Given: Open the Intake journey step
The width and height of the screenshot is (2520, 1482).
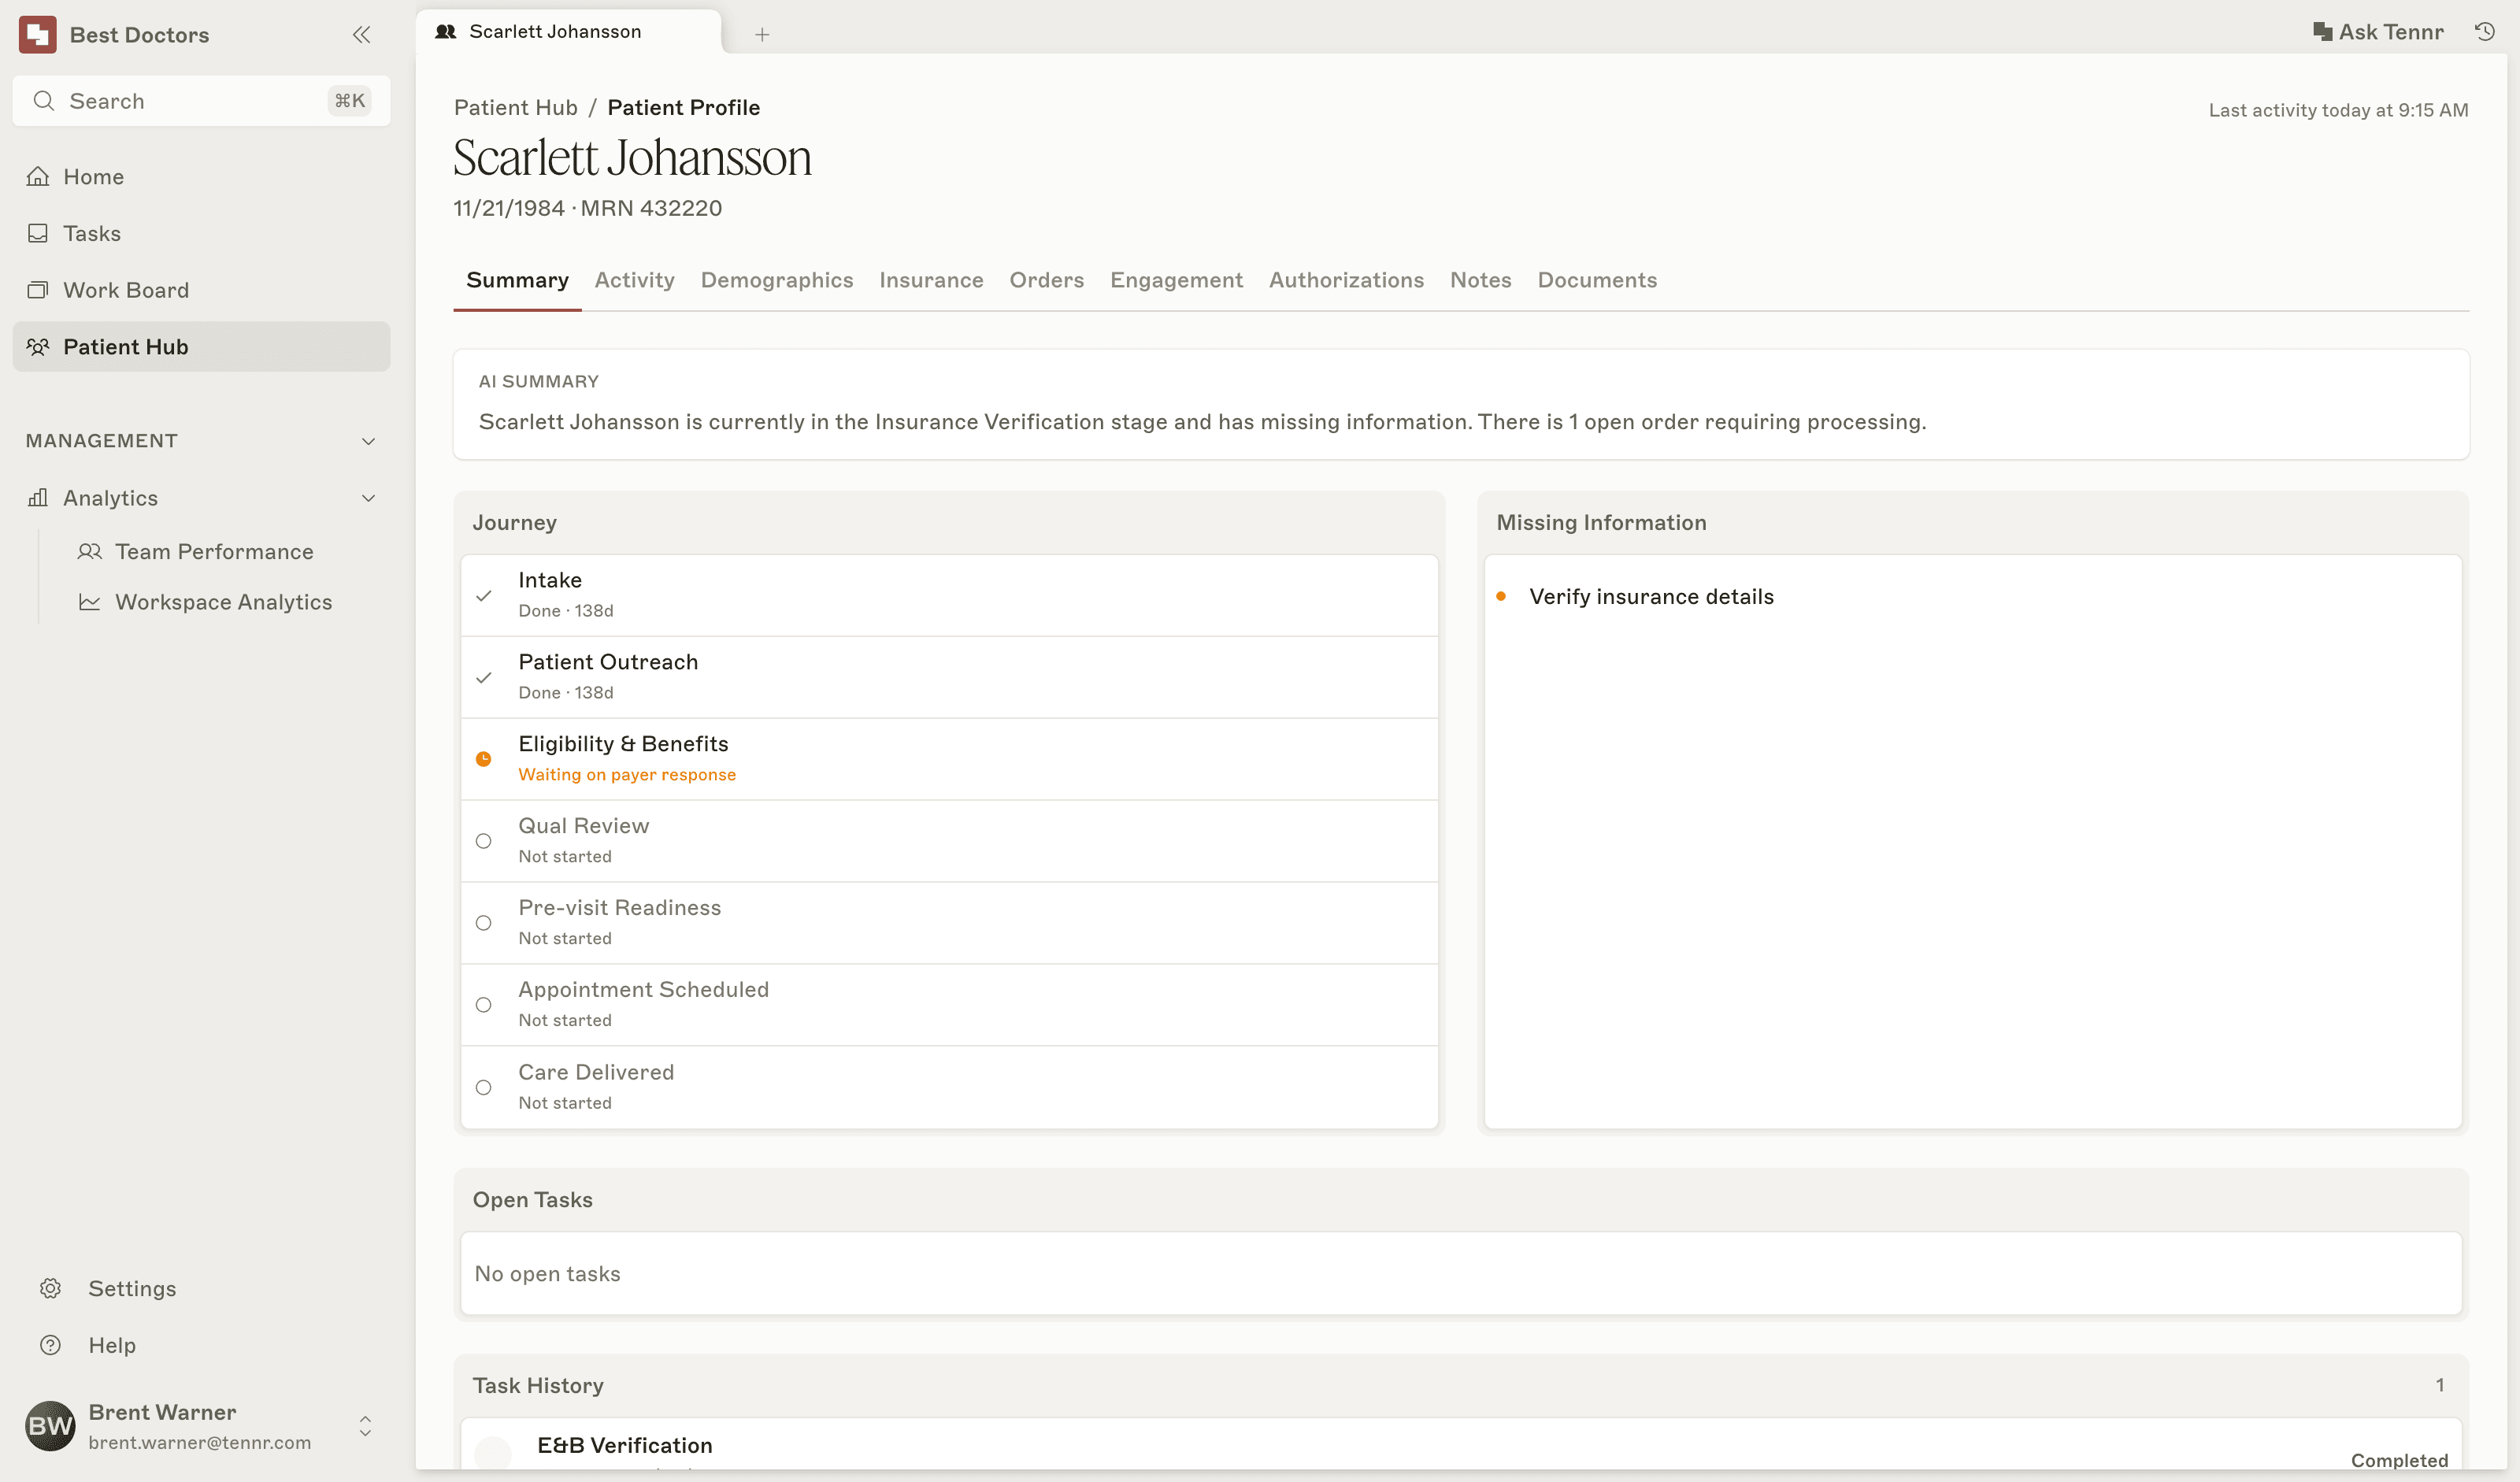Looking at the screenshot, I should pyautogui.click(x=949, y=596).
